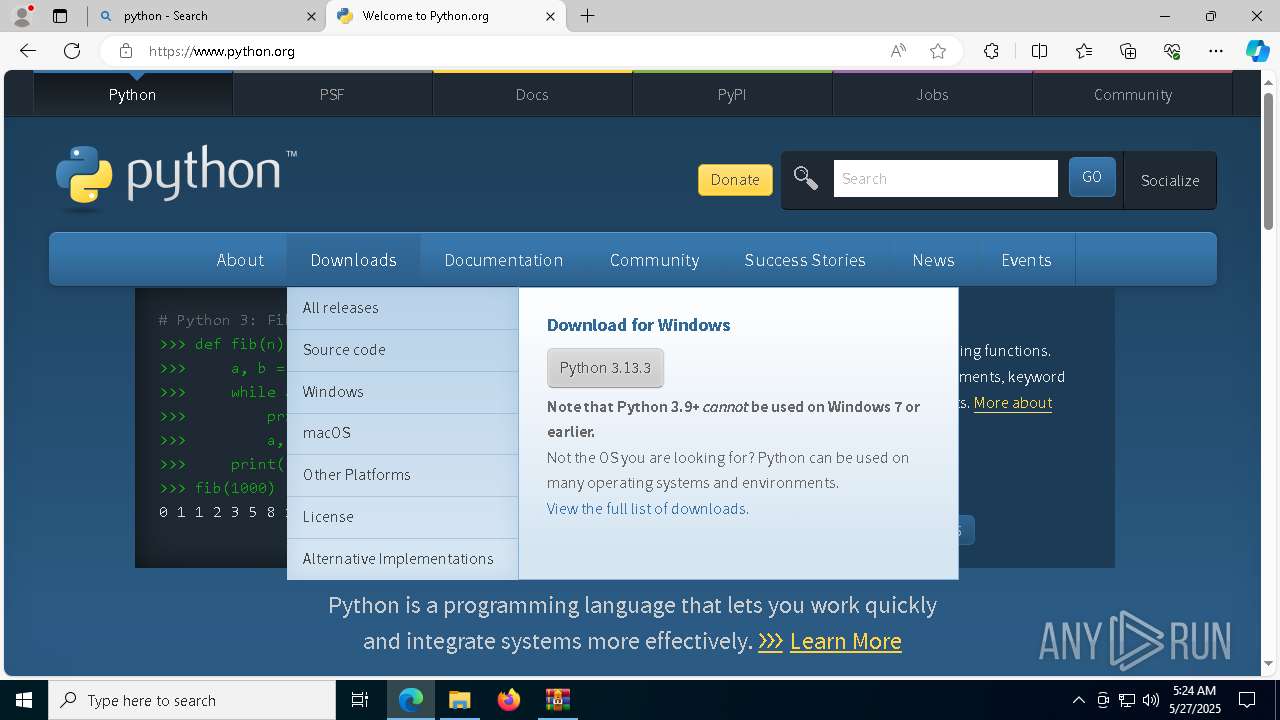This screenshot has height=720, width=1280.
Task: Choose Alternative Implementations in Downloads menu
Action: (x=402, y=559)
